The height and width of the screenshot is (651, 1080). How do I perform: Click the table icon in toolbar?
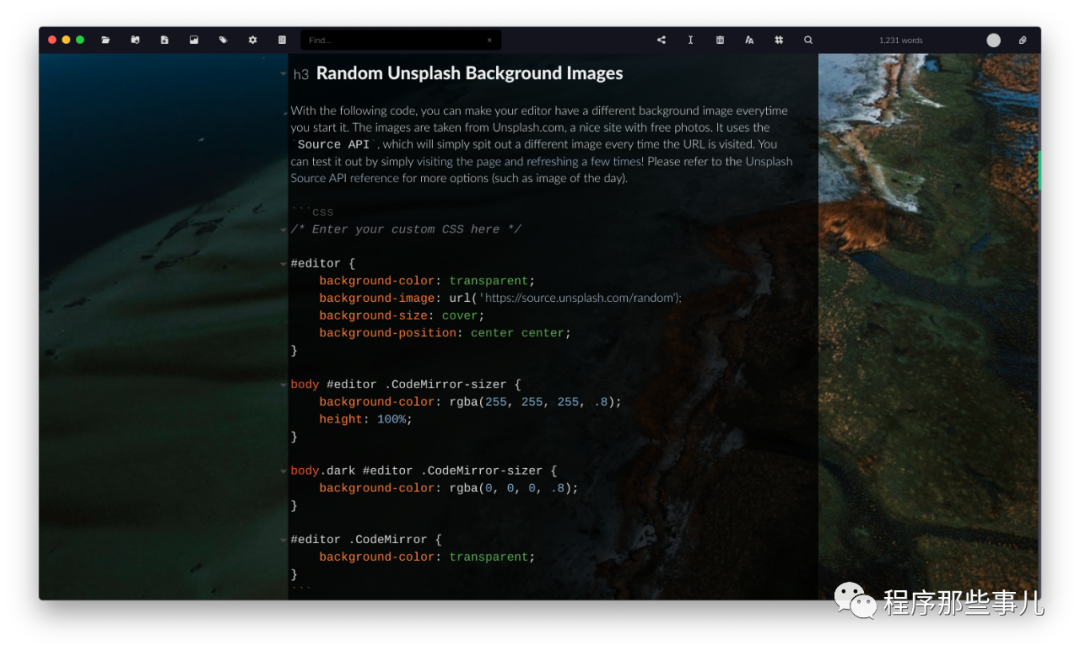point(720,40)
